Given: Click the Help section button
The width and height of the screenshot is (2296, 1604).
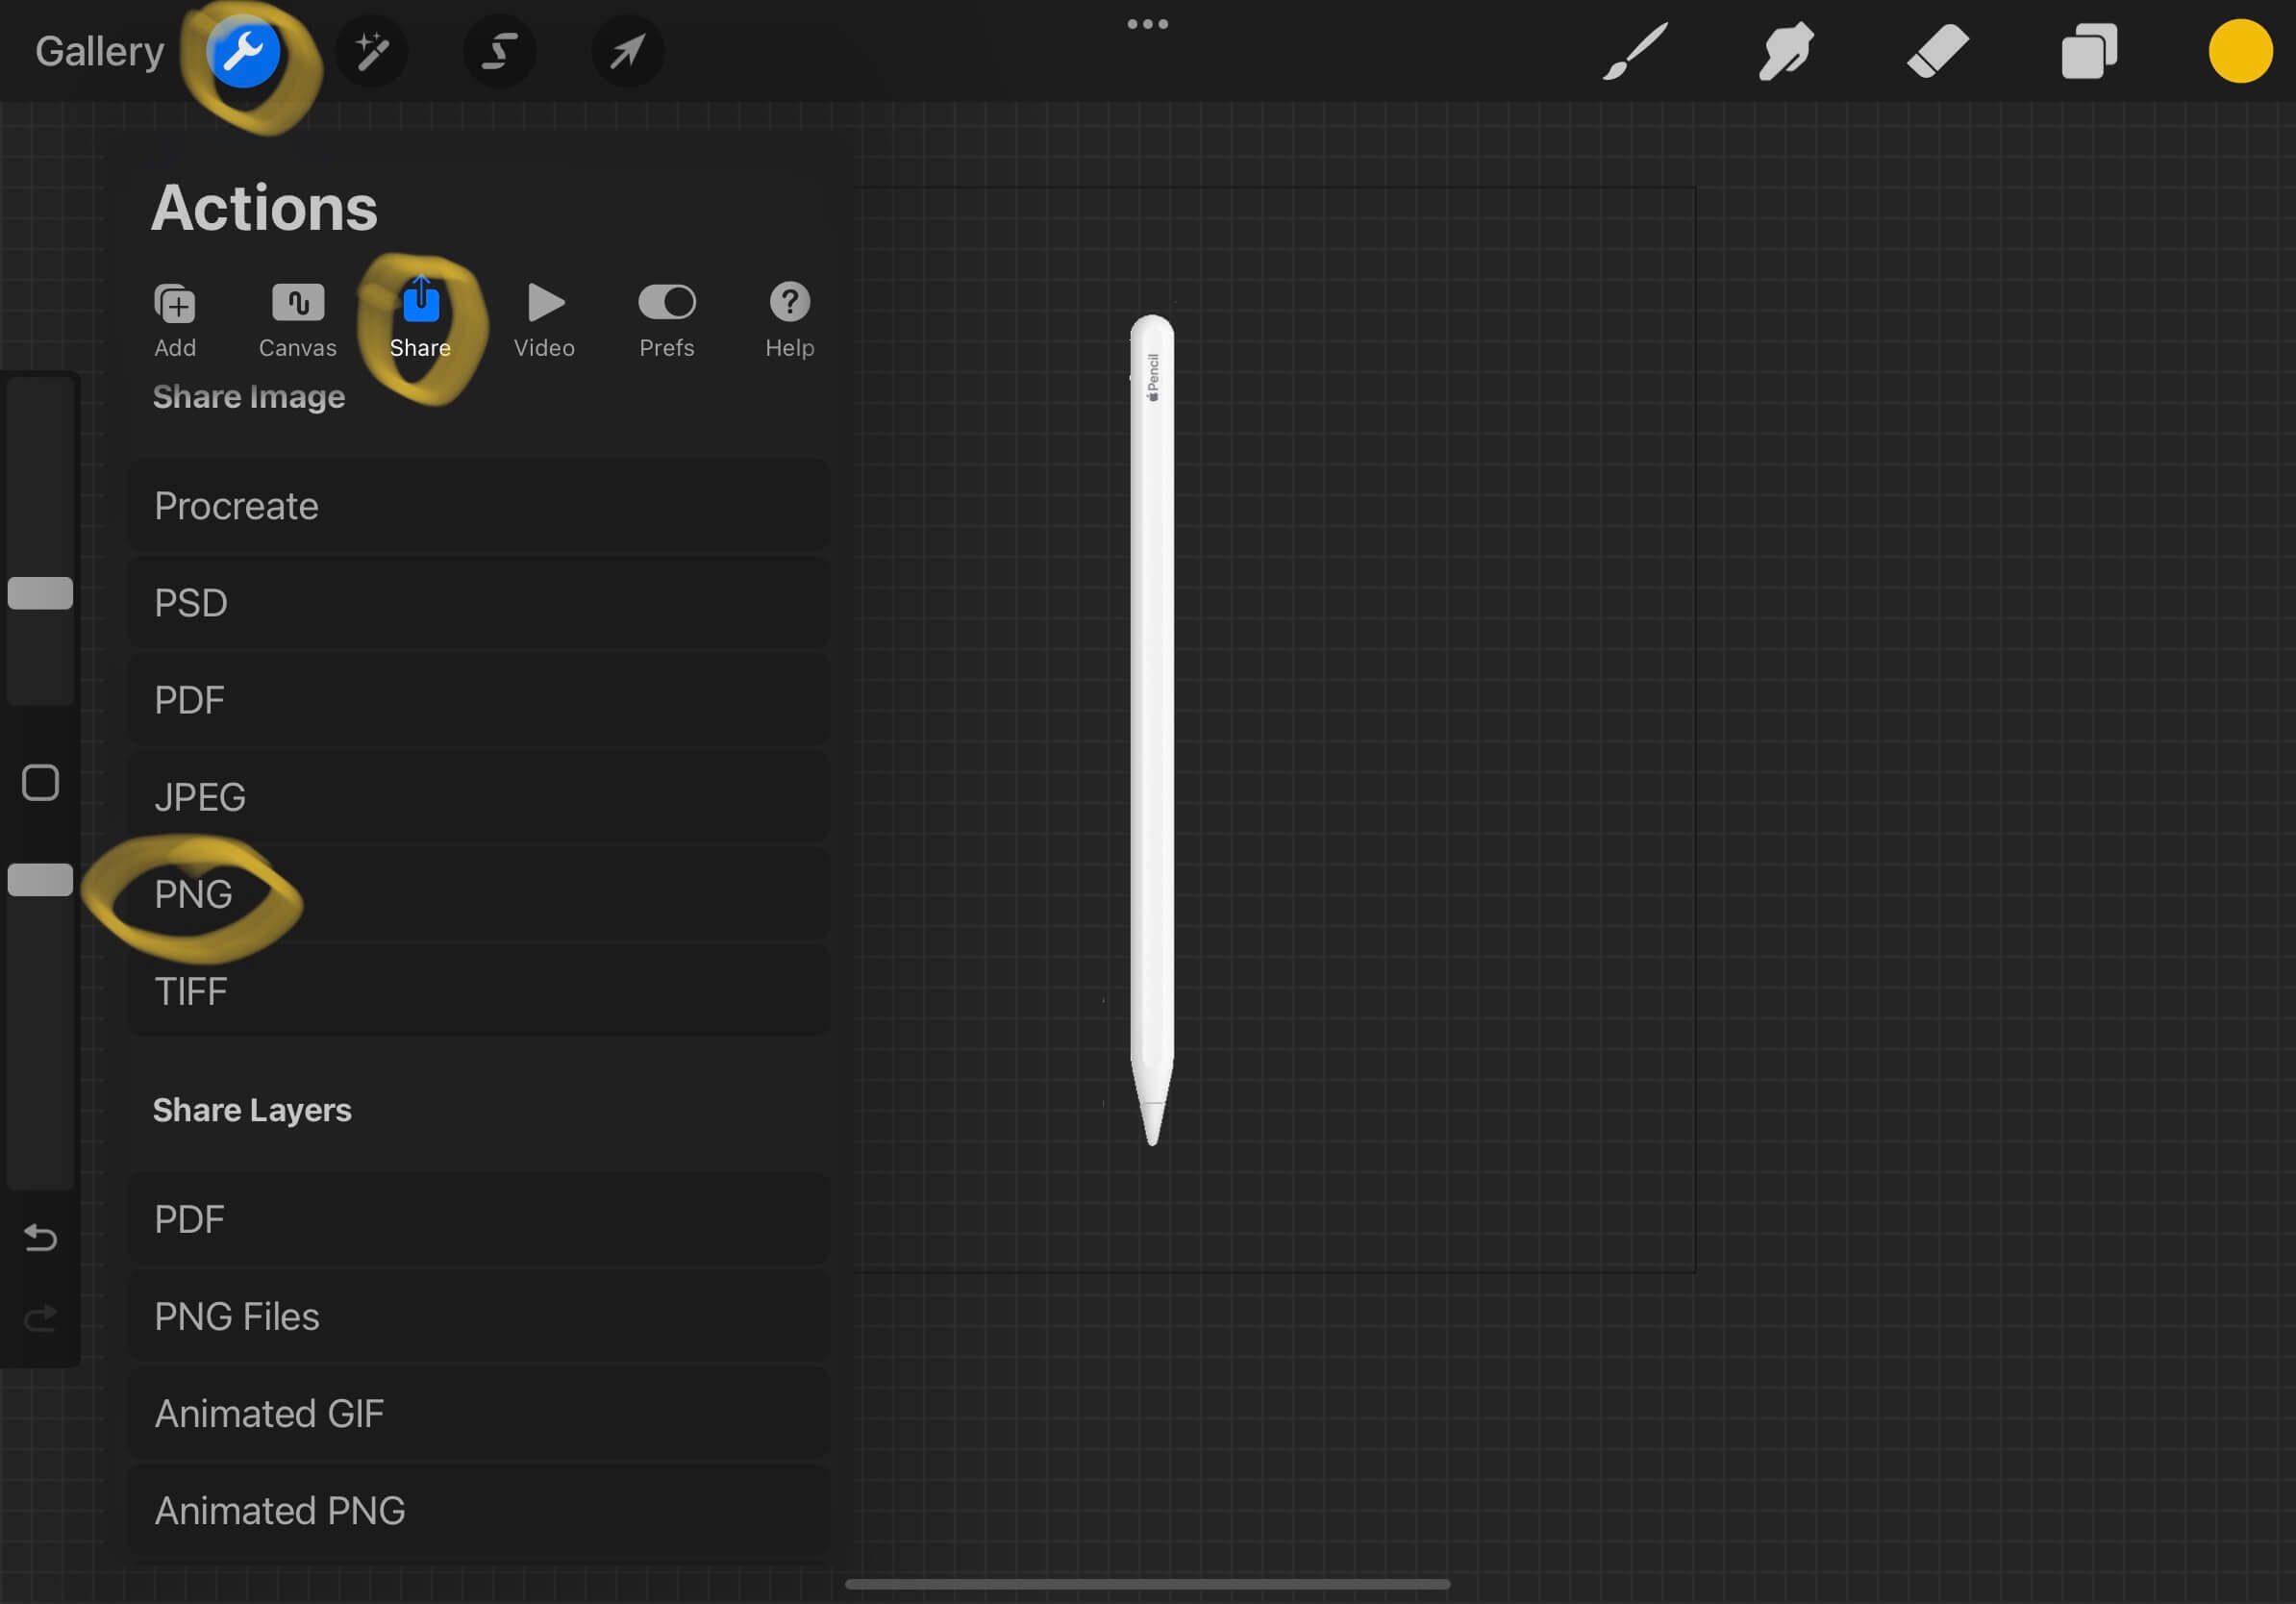Looking at the screenshot, I should coord(788,316).
